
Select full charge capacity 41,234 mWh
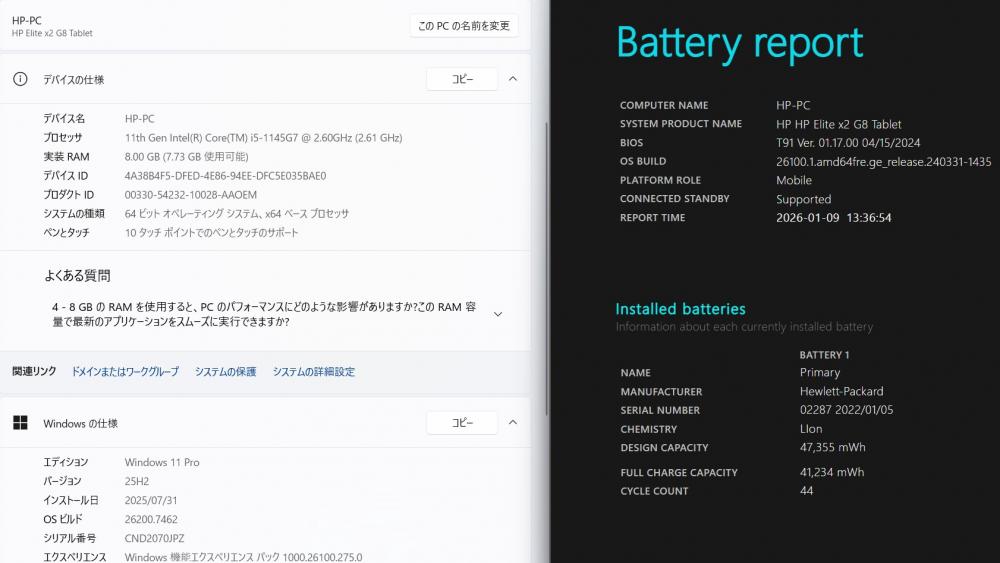tap(832, 472)
